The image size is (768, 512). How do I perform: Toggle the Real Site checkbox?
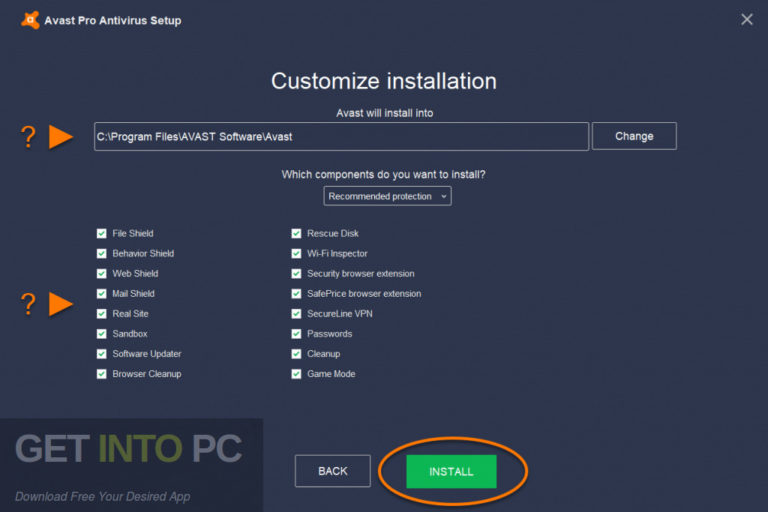click(x=101, y=314)
